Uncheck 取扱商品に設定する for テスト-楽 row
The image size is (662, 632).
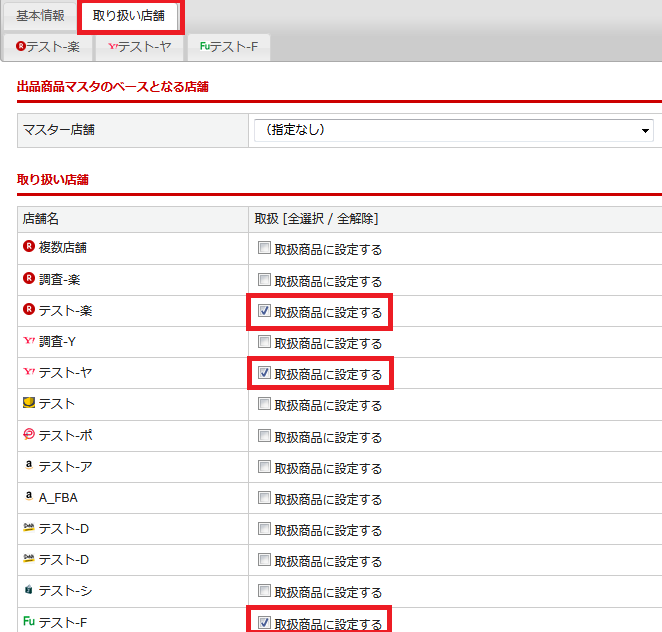[264, 310]
